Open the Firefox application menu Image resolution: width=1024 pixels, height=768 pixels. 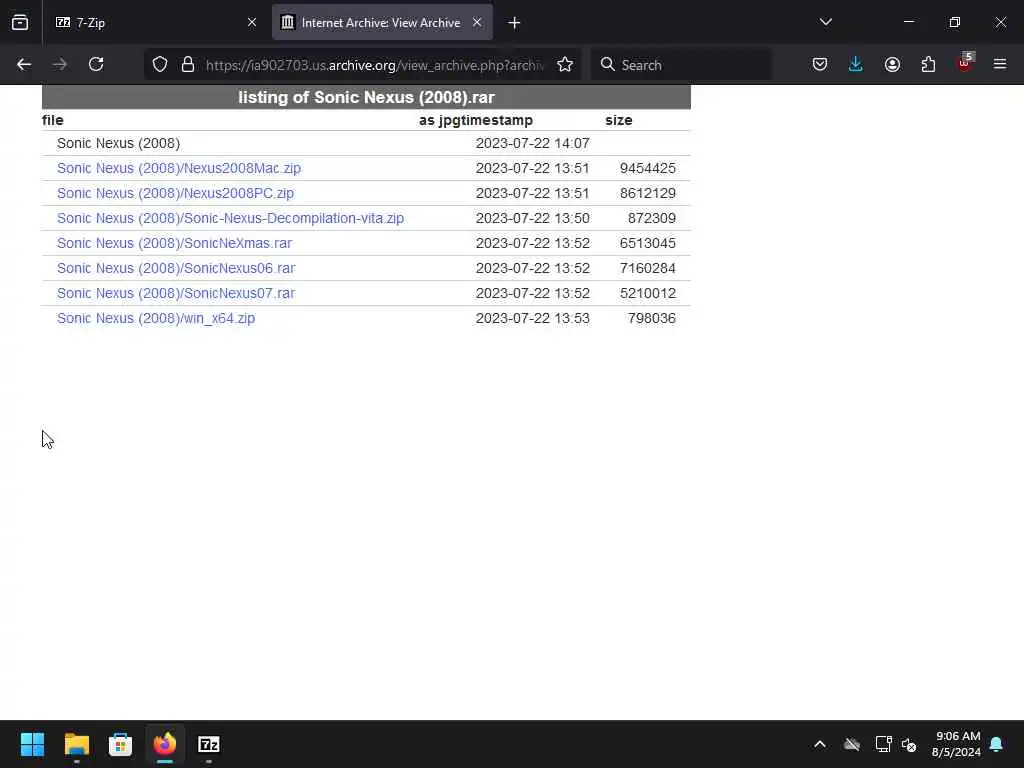pos(1000,65)
